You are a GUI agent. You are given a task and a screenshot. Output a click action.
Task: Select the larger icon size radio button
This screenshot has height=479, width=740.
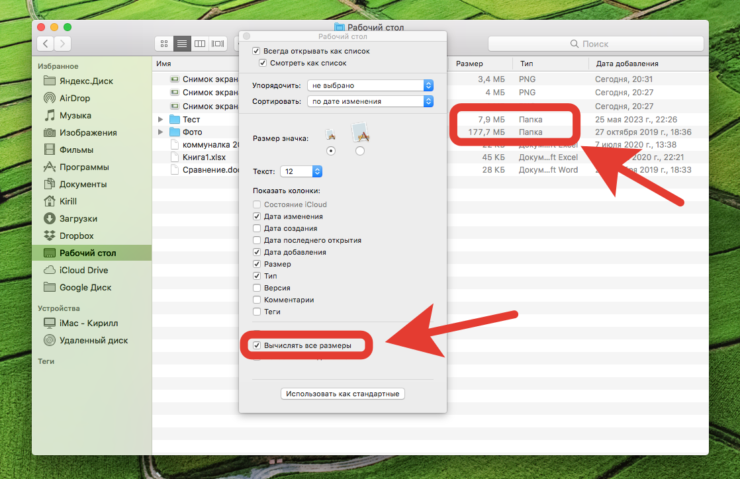click(360, 151)
